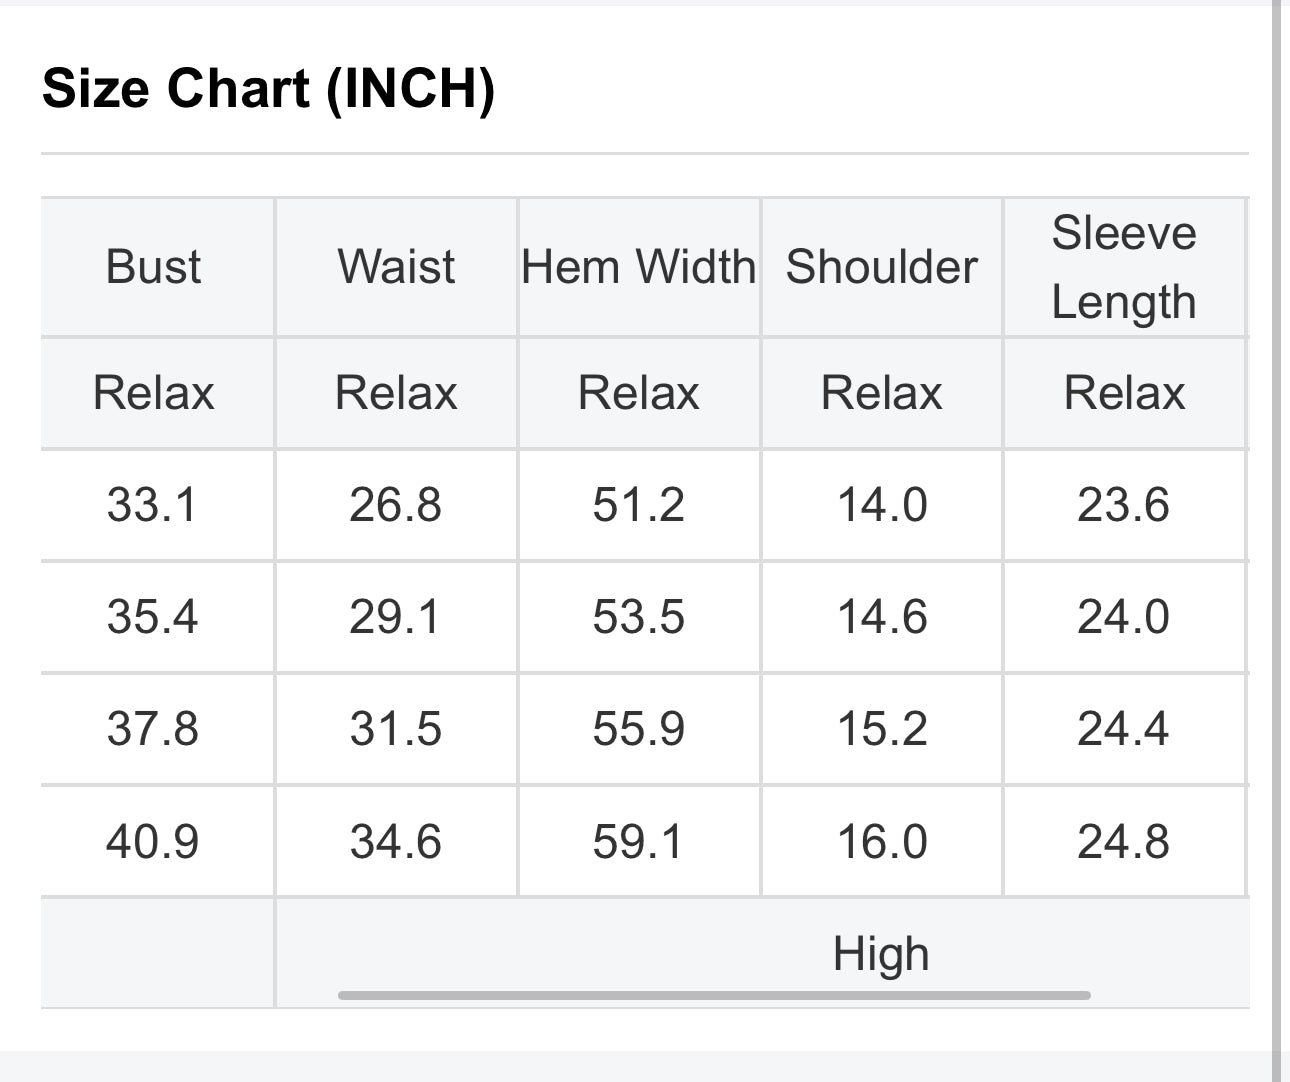Select the 33.1 bust measurement cell
1290x1082 pixels.
coord(153,504)
